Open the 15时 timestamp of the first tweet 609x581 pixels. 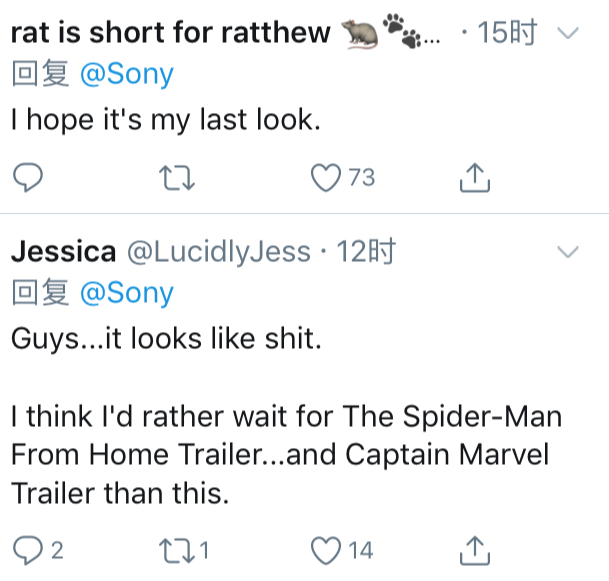507,33
